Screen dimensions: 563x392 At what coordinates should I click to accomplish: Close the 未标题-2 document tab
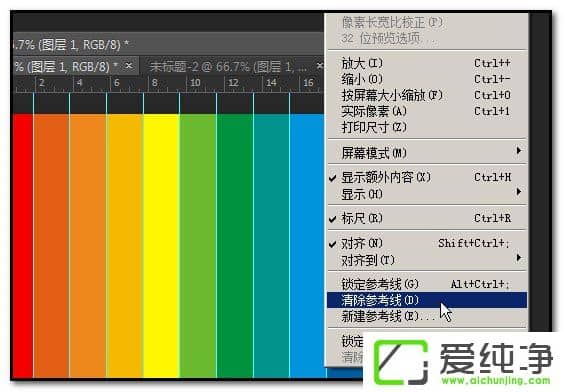tap(320, 66)
